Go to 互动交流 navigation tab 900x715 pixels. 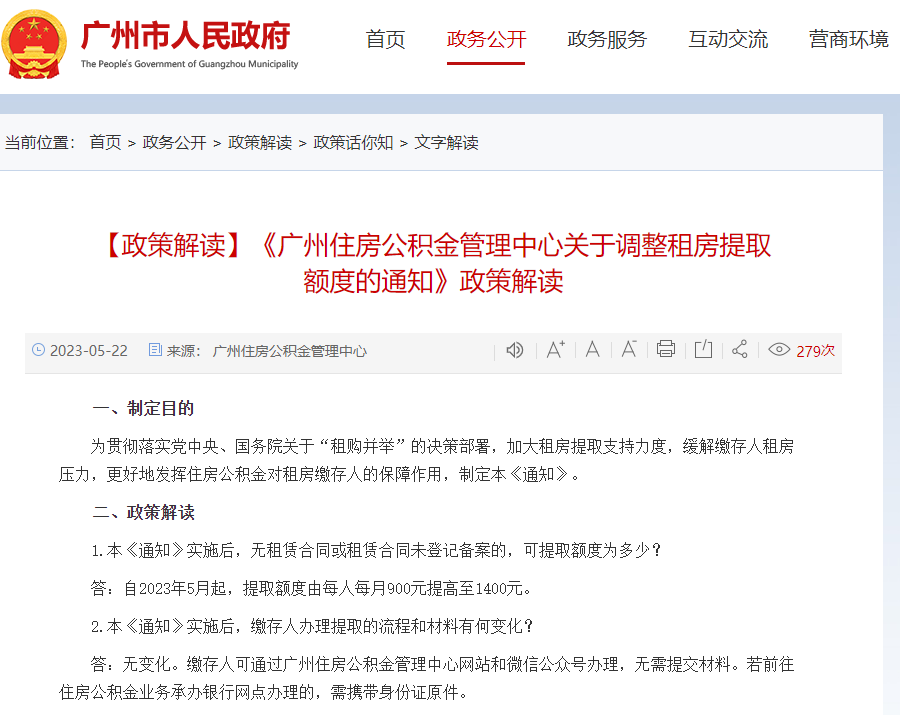[x=728, y=39]
